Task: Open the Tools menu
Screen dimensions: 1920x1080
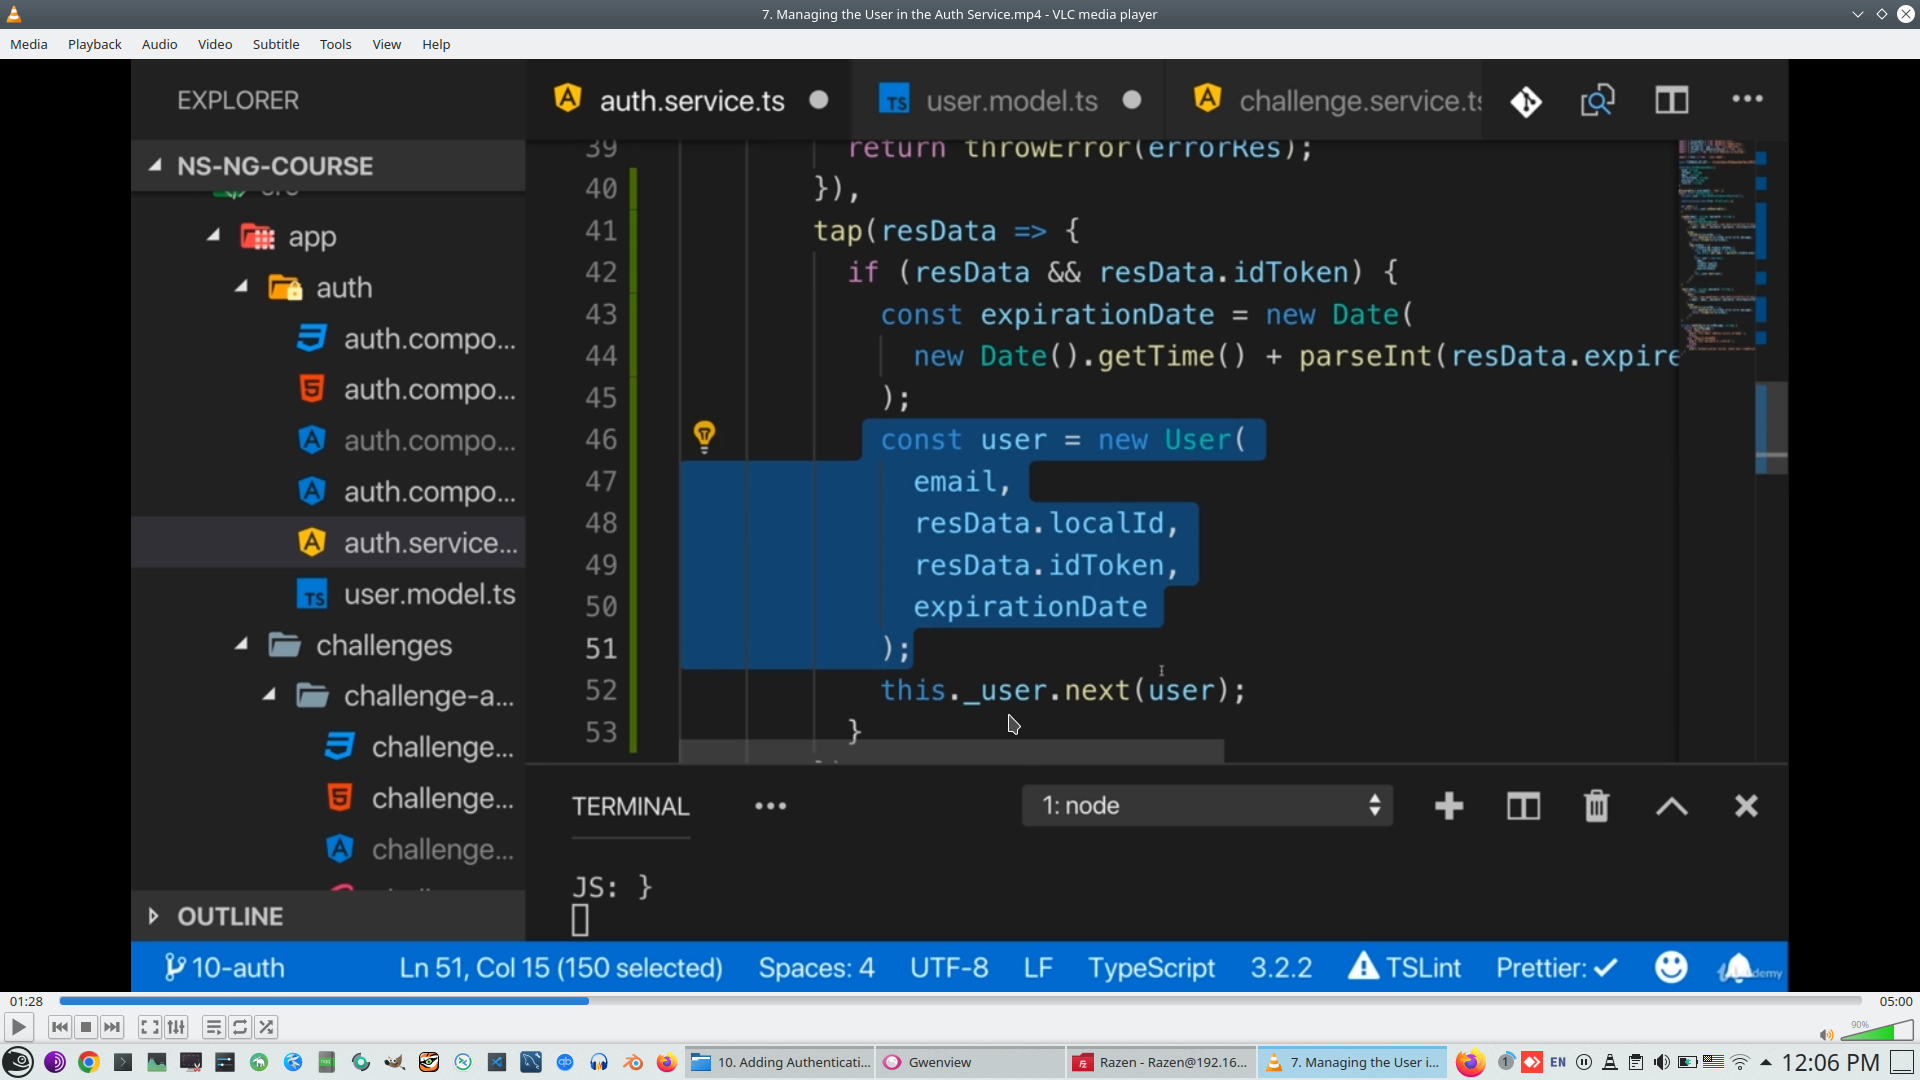Action: [x=335, y=44]
